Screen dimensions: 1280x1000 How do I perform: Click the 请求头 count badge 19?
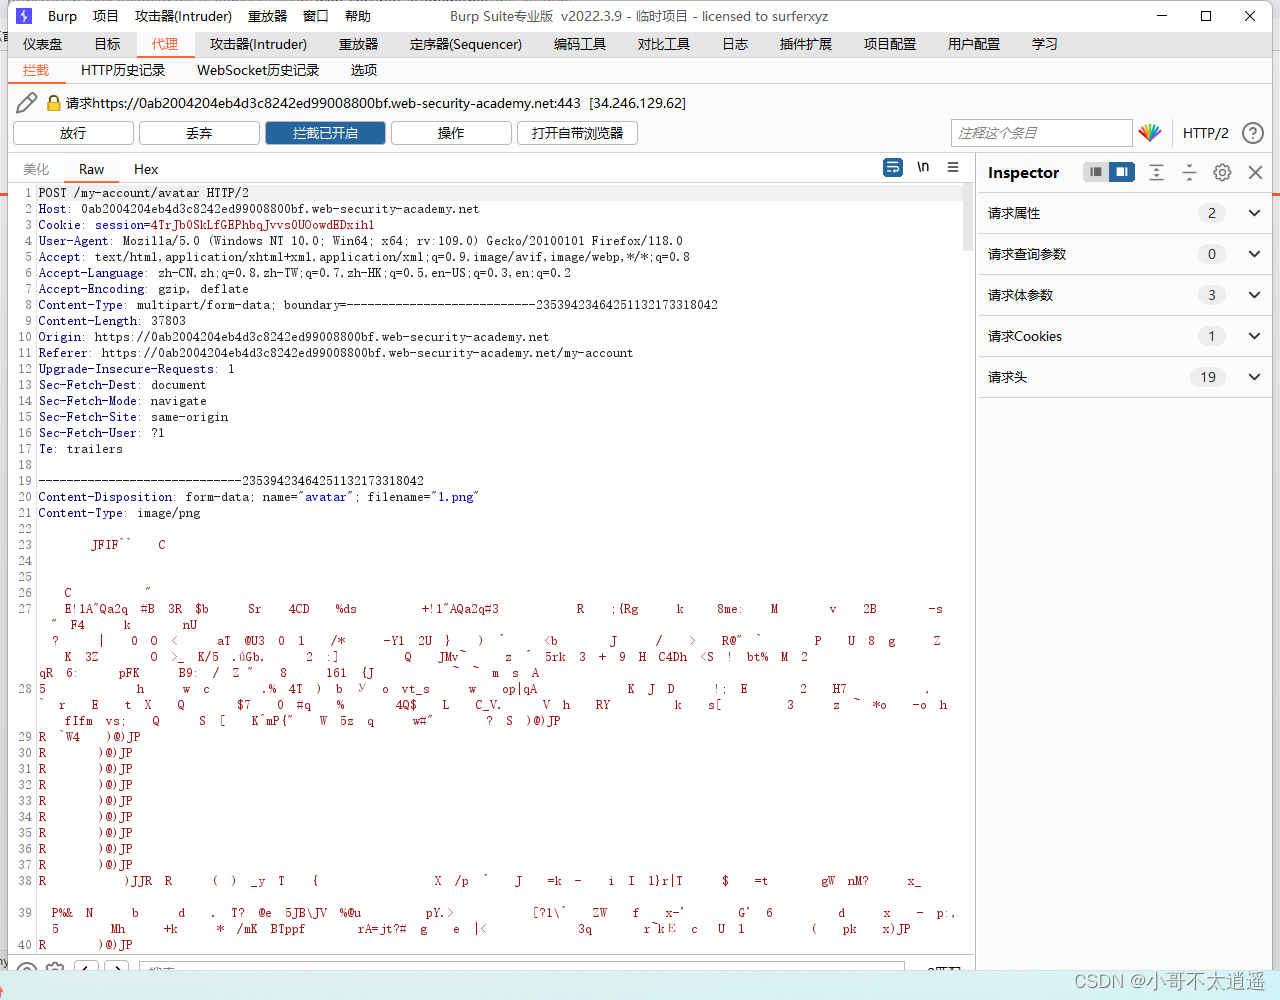tap(1208, 377)
